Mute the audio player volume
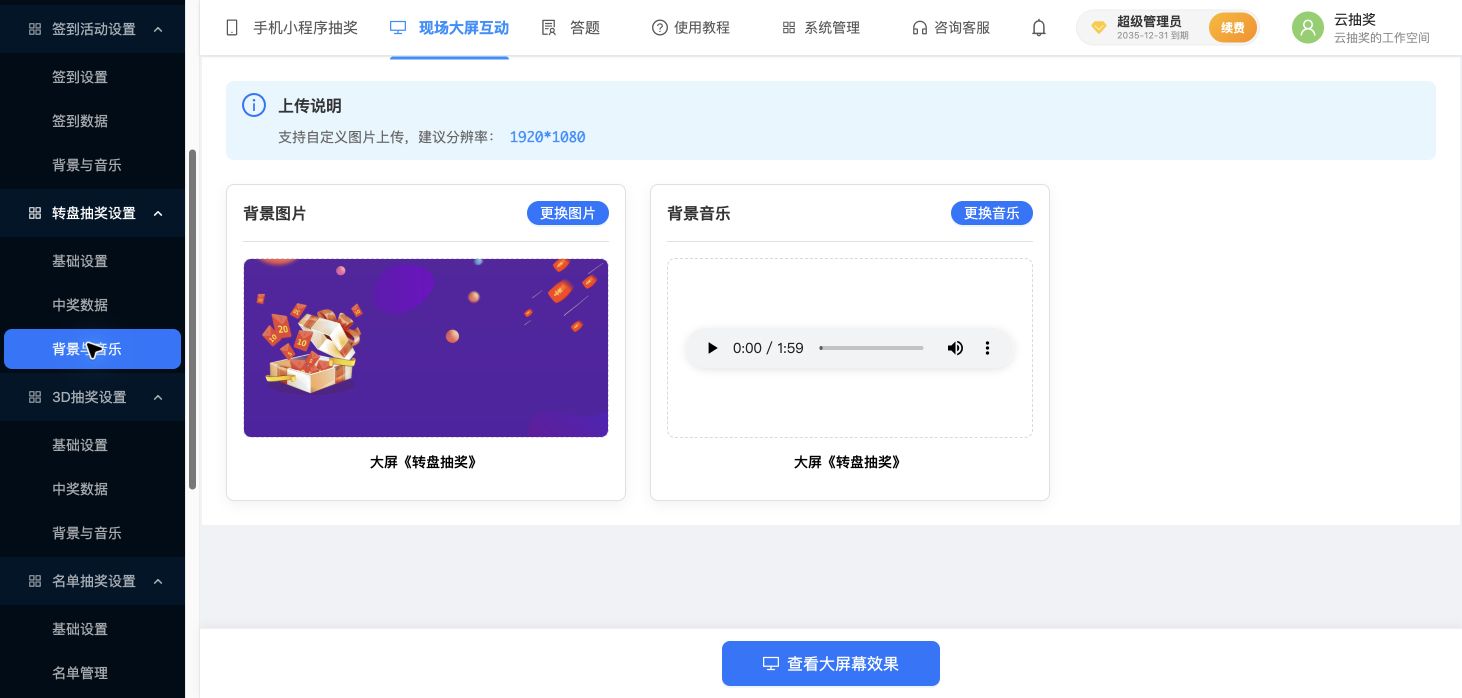1462x698 pixels. [955, 348]
